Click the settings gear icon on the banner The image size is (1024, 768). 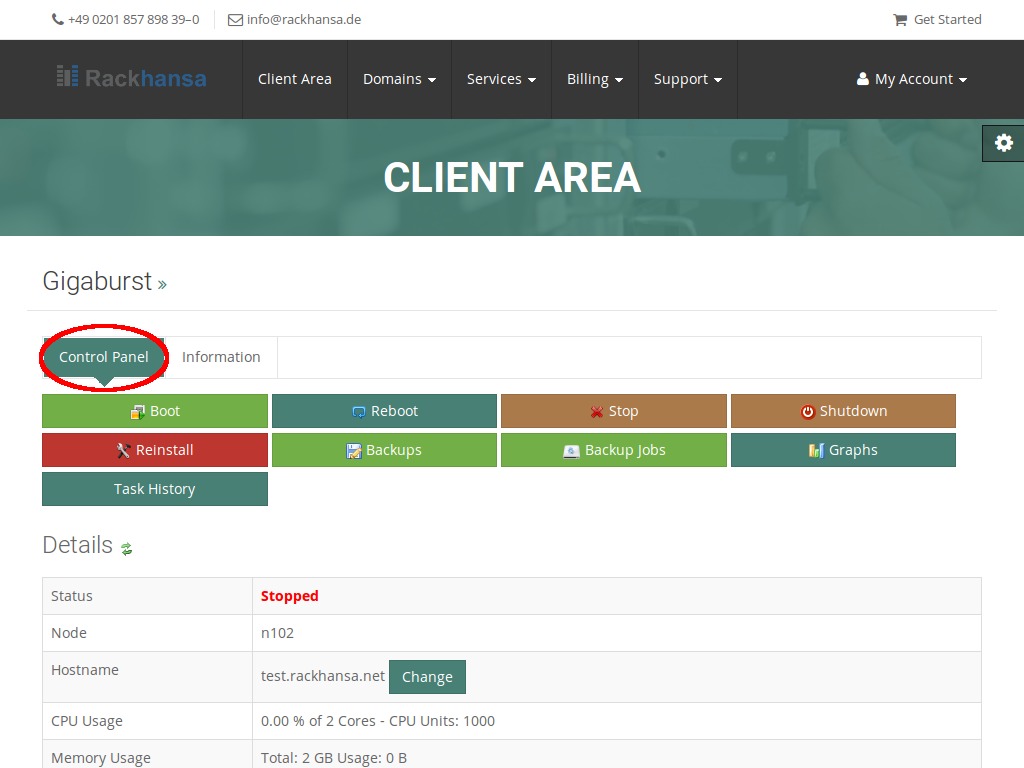(x=1003, y=143)
